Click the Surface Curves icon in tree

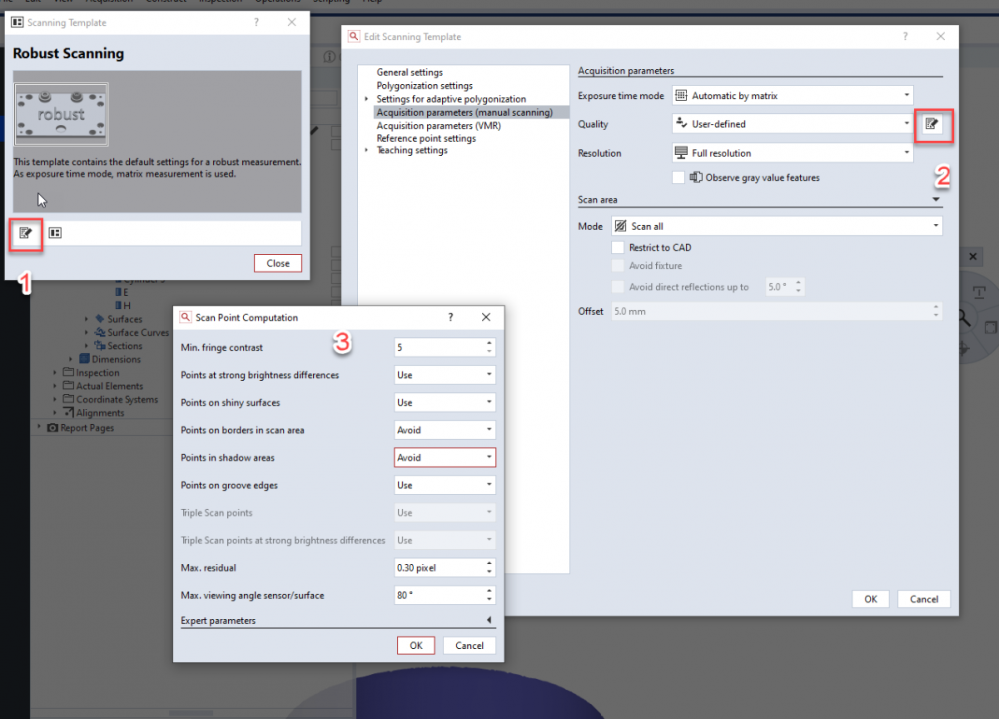[x=100, y=332]
